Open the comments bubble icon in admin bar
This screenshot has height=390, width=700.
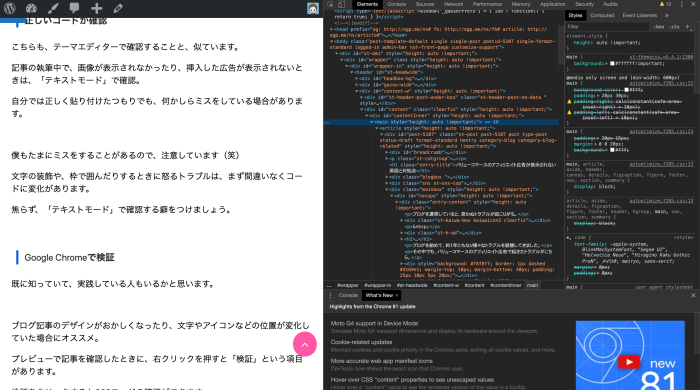click(x=74, y=8)
